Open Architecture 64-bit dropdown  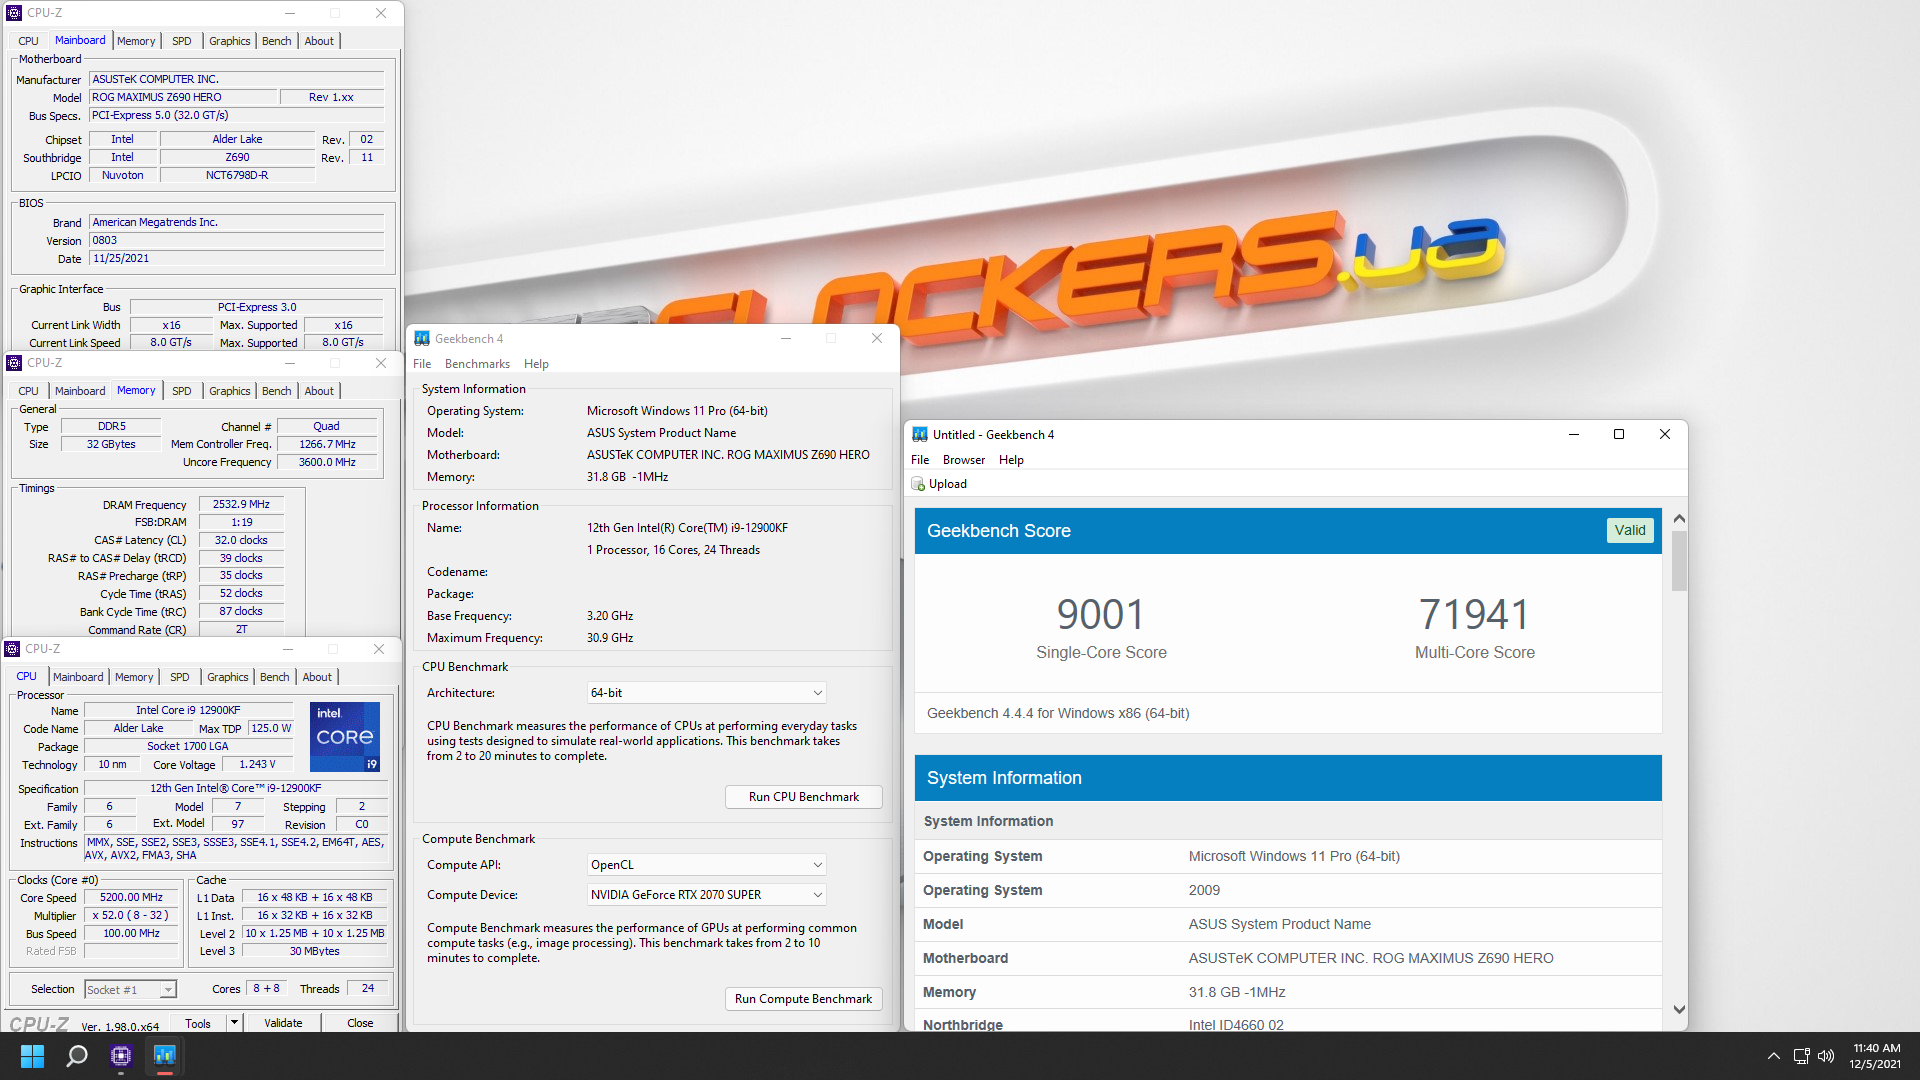[706, 693]
